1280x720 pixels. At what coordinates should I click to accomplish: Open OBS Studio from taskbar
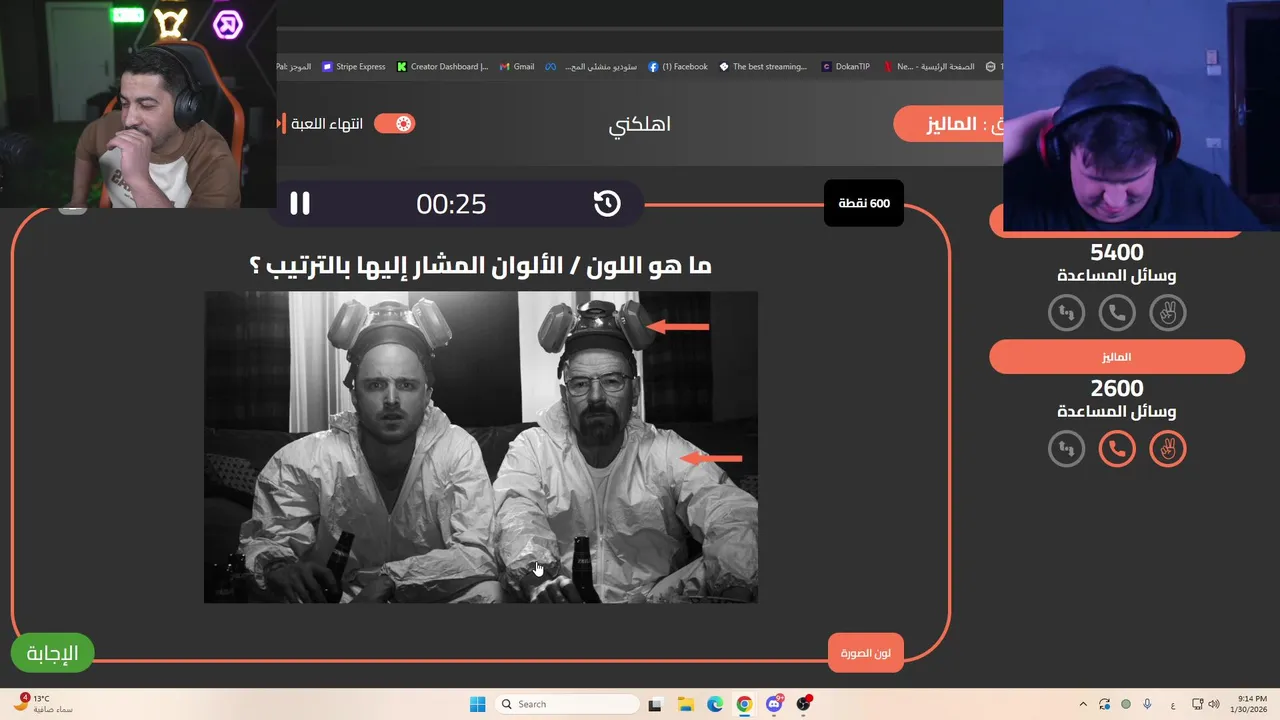point(804,704)
